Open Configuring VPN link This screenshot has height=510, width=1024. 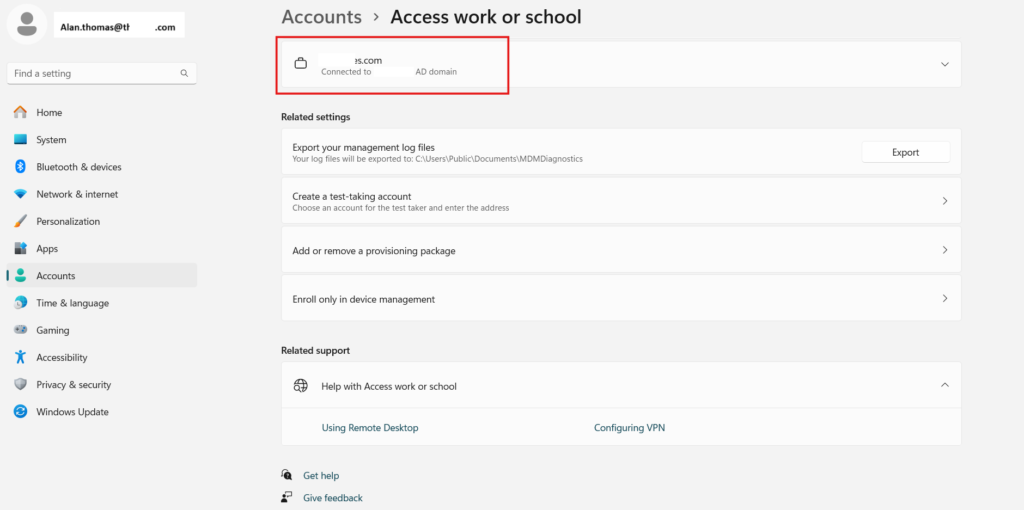point(630,428)
